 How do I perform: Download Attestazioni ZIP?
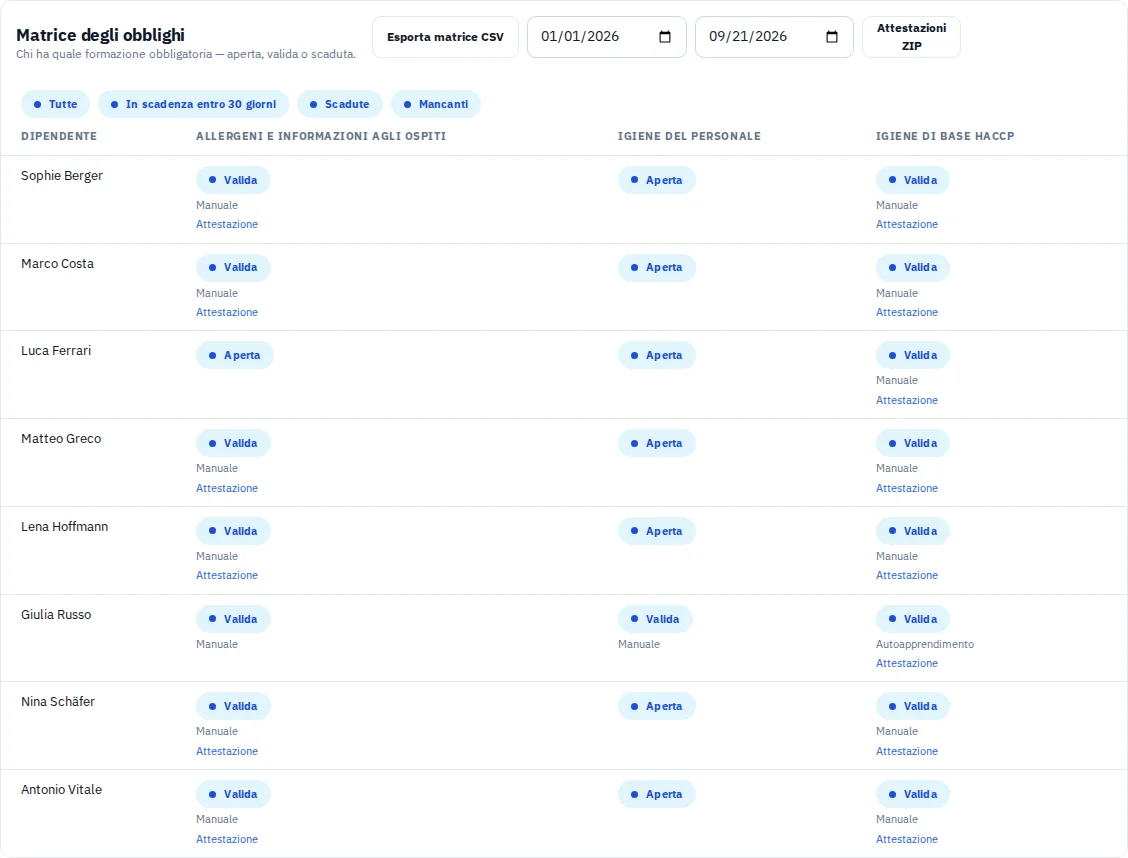click(911, 37)
